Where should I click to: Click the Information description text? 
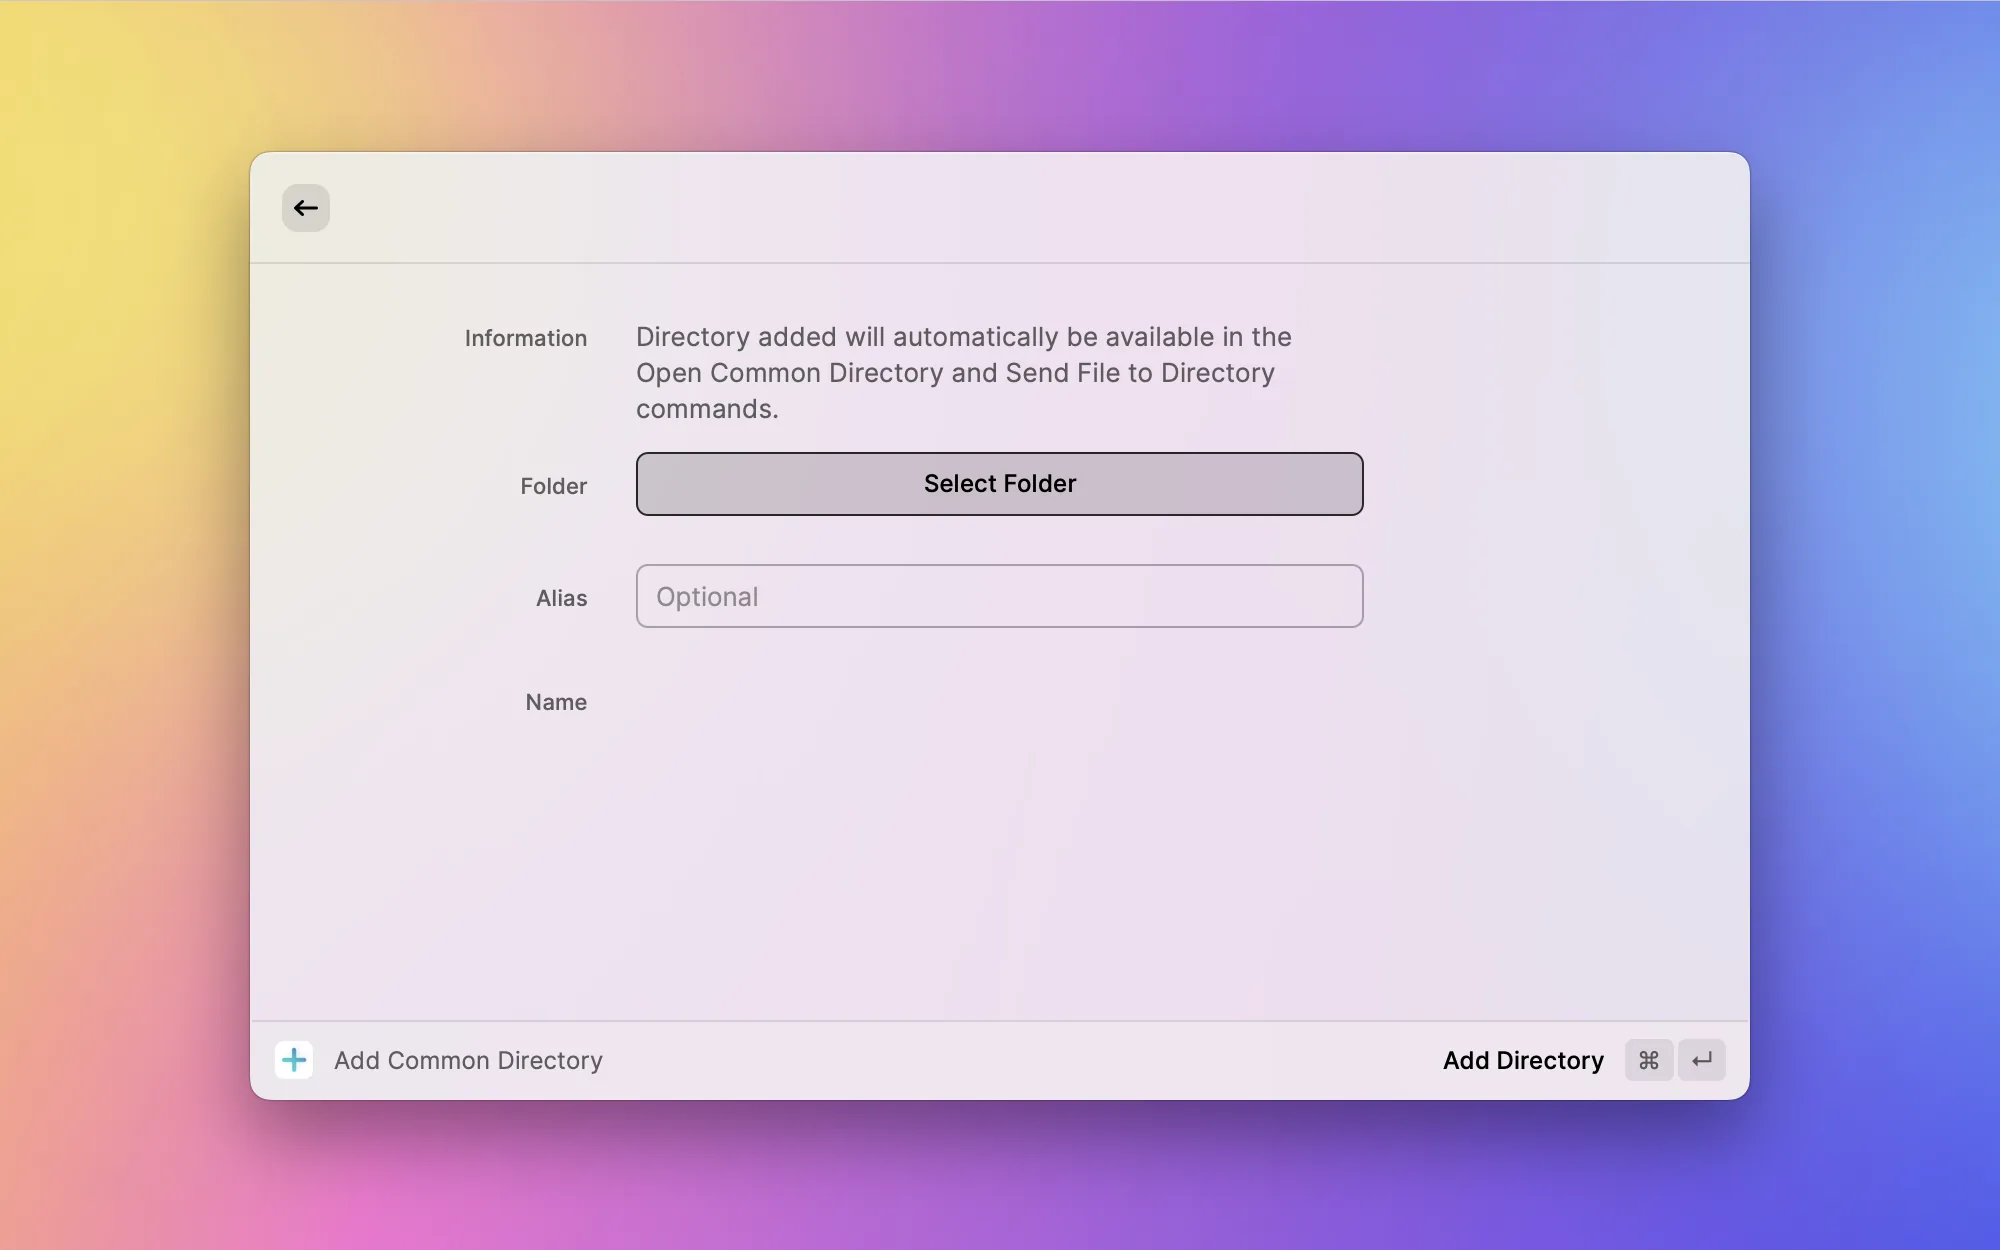pyautogui.click(x=964, y=373)
